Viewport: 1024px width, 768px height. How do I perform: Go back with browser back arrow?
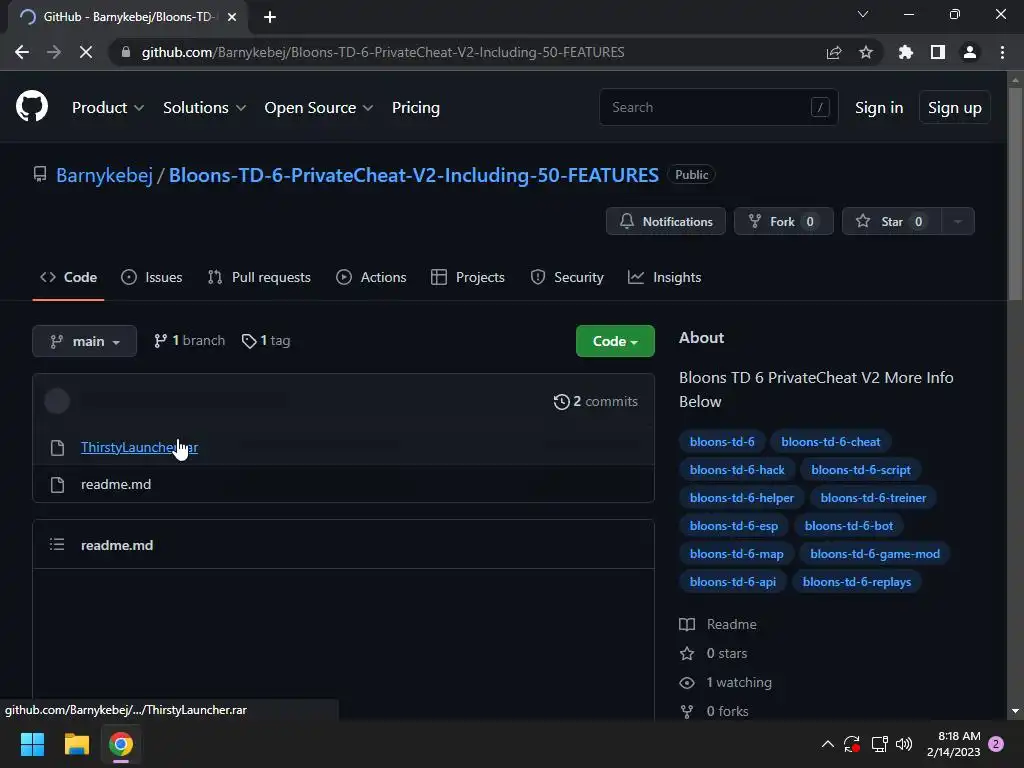coord(22,52)
